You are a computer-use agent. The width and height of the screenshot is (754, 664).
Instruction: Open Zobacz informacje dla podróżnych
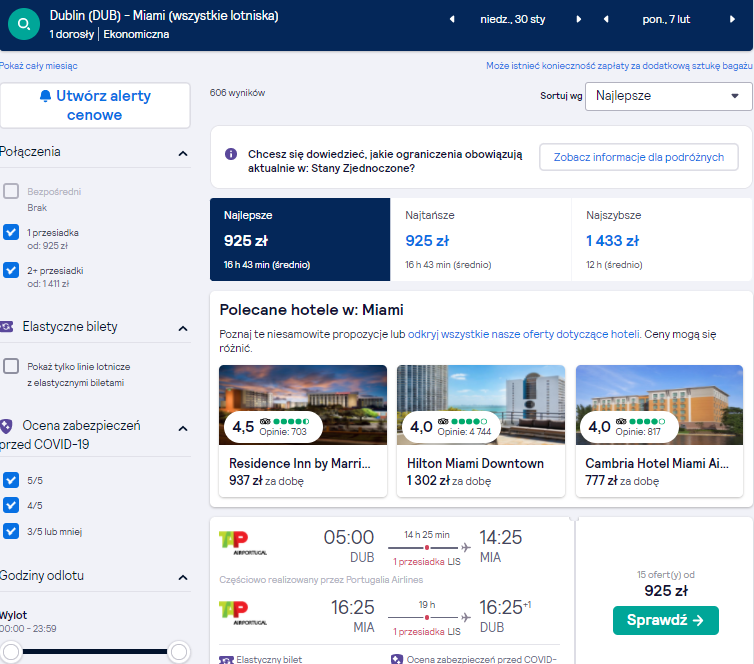click(x=639, y=157)
